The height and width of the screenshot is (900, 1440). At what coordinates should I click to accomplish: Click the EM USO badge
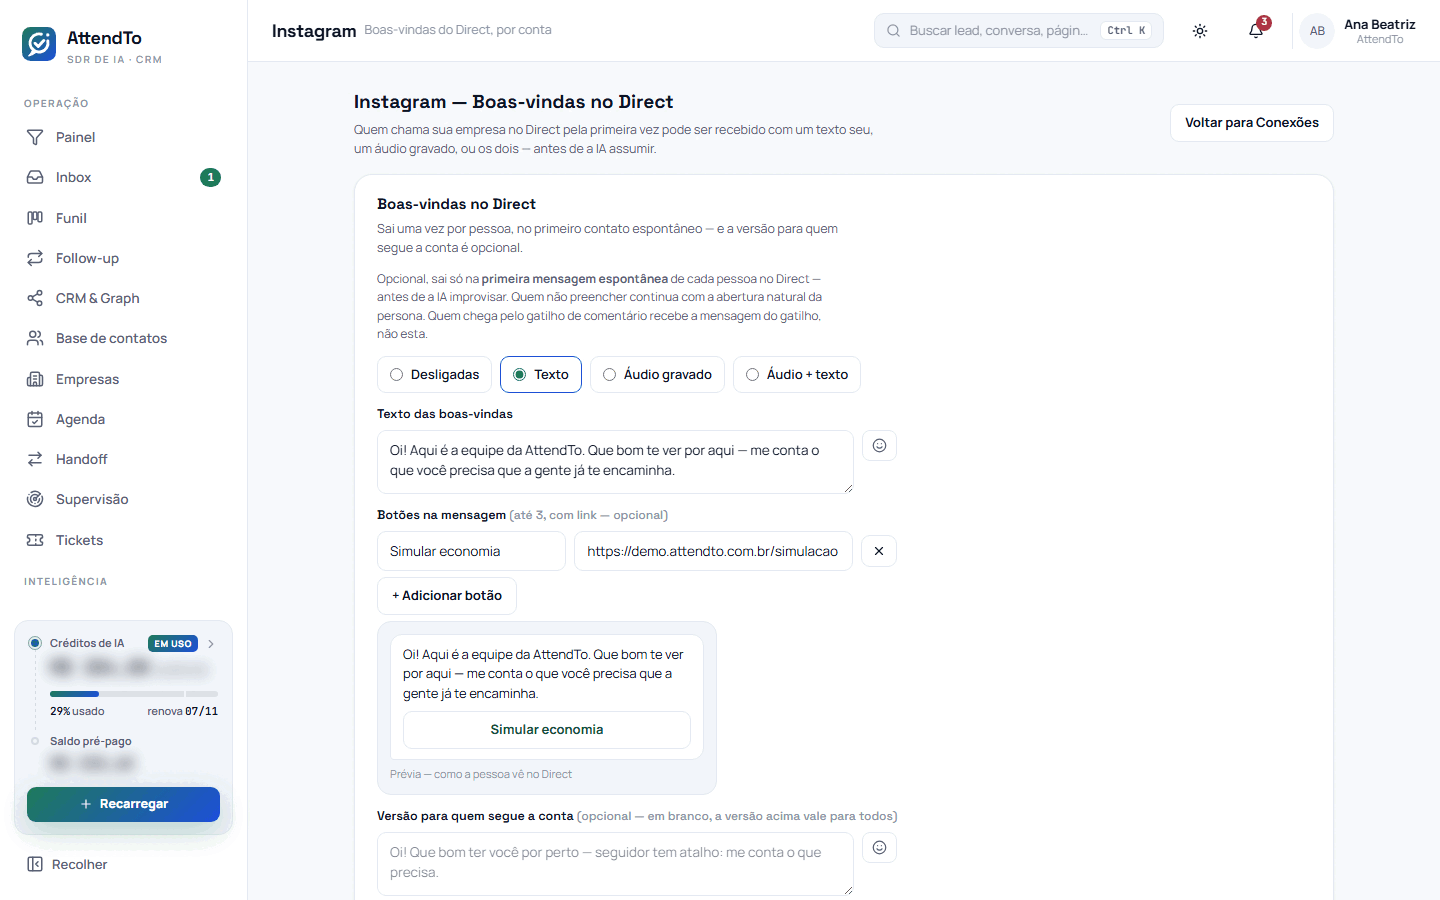[173, 644]
